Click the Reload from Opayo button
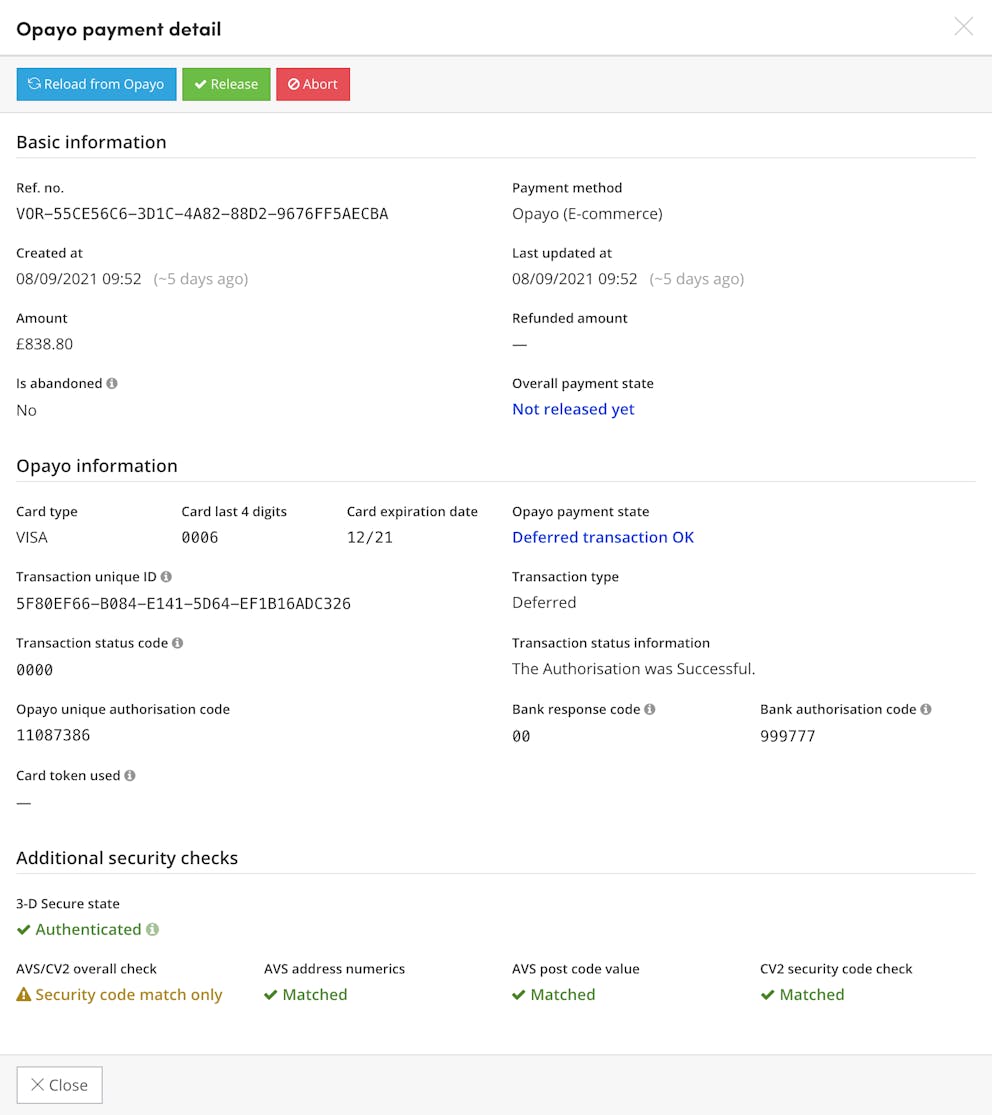992x1115 pixels. 96,84
